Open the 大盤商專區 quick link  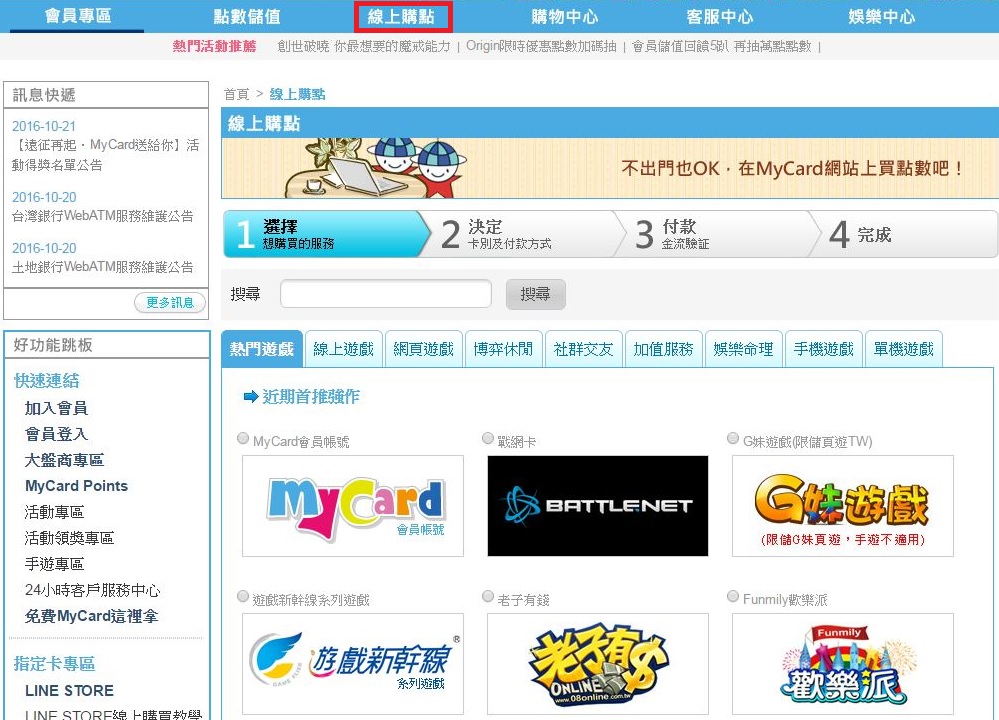coord(64,460)
